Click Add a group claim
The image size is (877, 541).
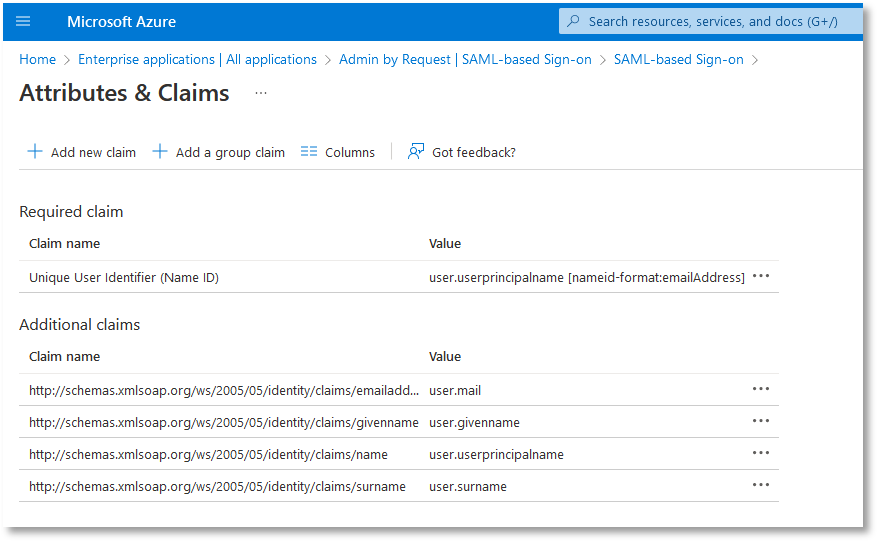pyautogui.click(x=219, y=152)
